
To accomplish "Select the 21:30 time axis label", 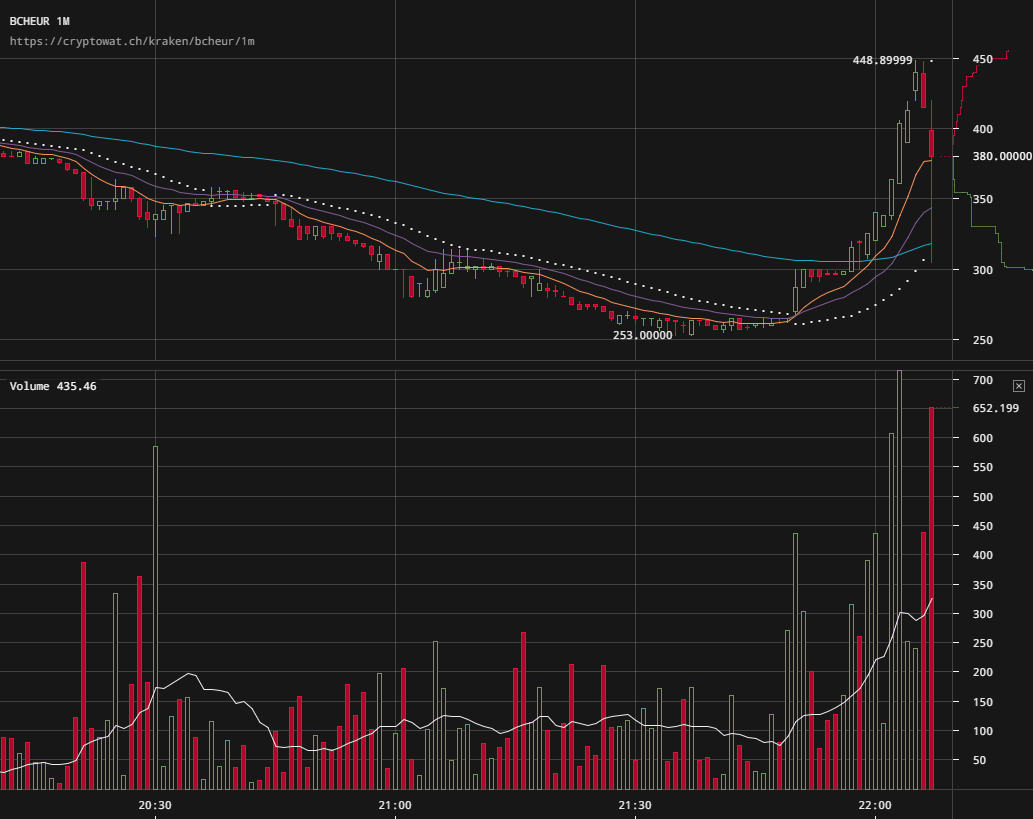I will pos(634,805).
